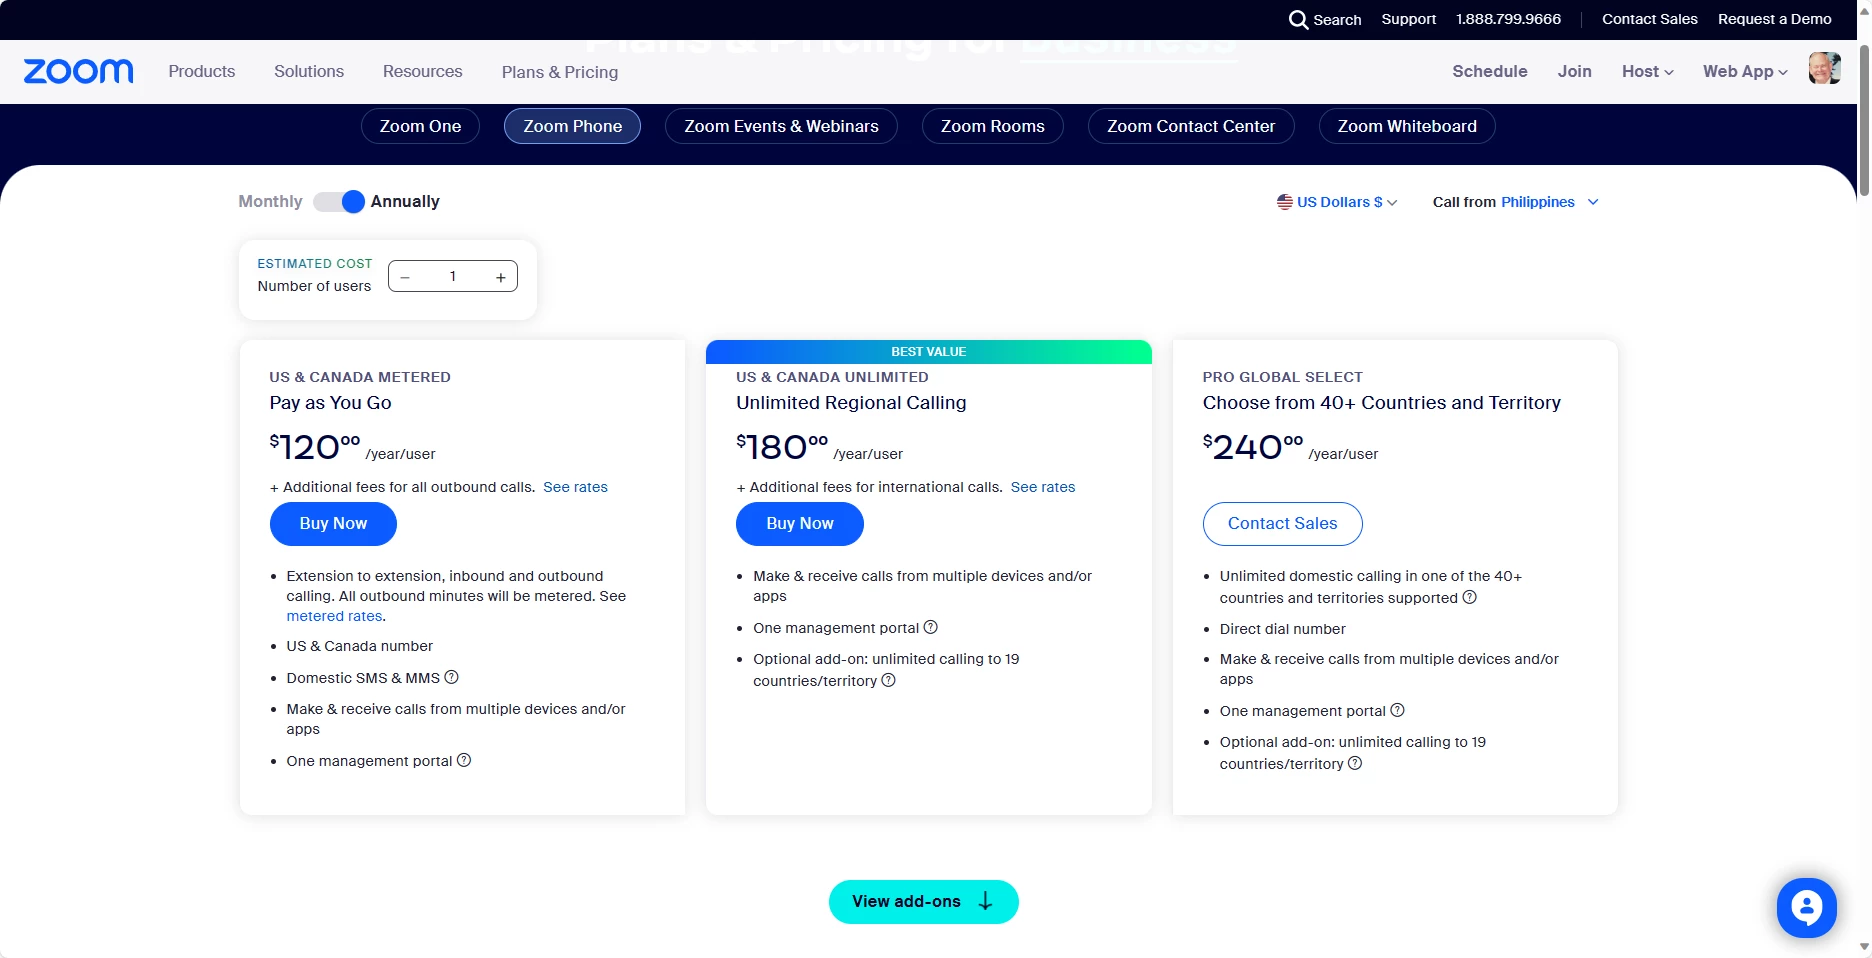Click help icon for Unlimited Regional optional add-on

click(x=889, y=680)
